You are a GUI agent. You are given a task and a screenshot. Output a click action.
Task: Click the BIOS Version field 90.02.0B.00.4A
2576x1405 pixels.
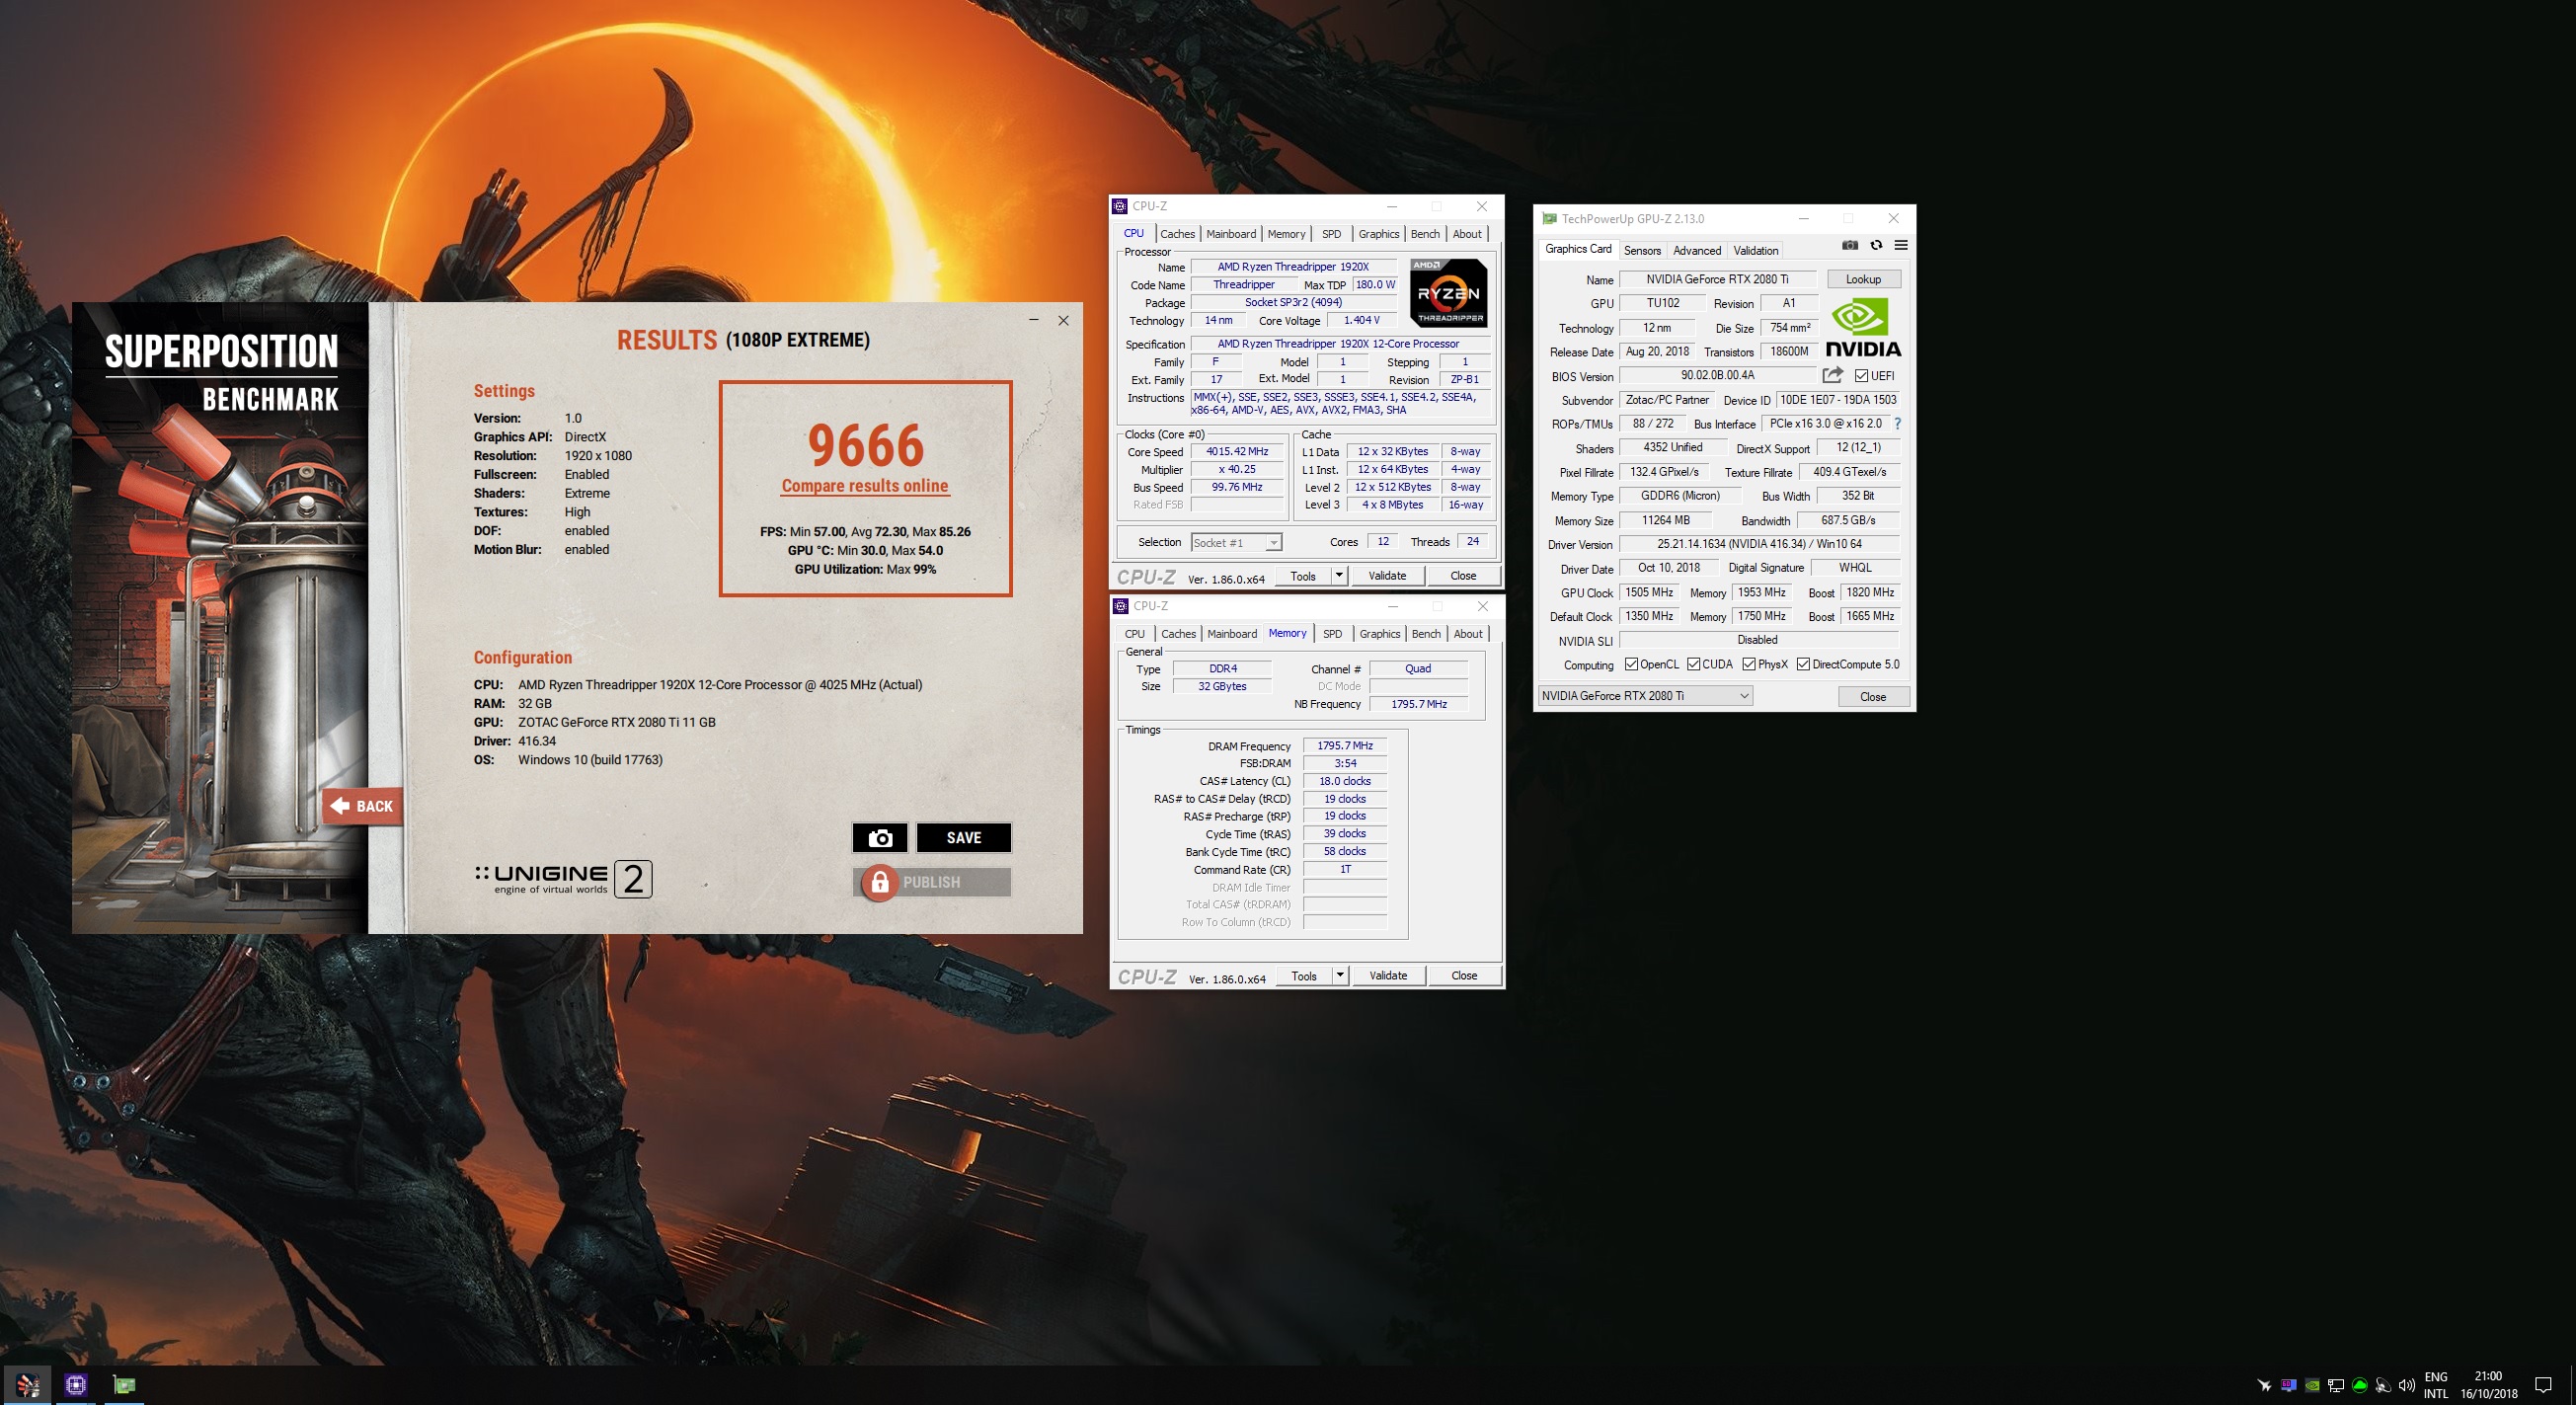(x=1718, y=376)
